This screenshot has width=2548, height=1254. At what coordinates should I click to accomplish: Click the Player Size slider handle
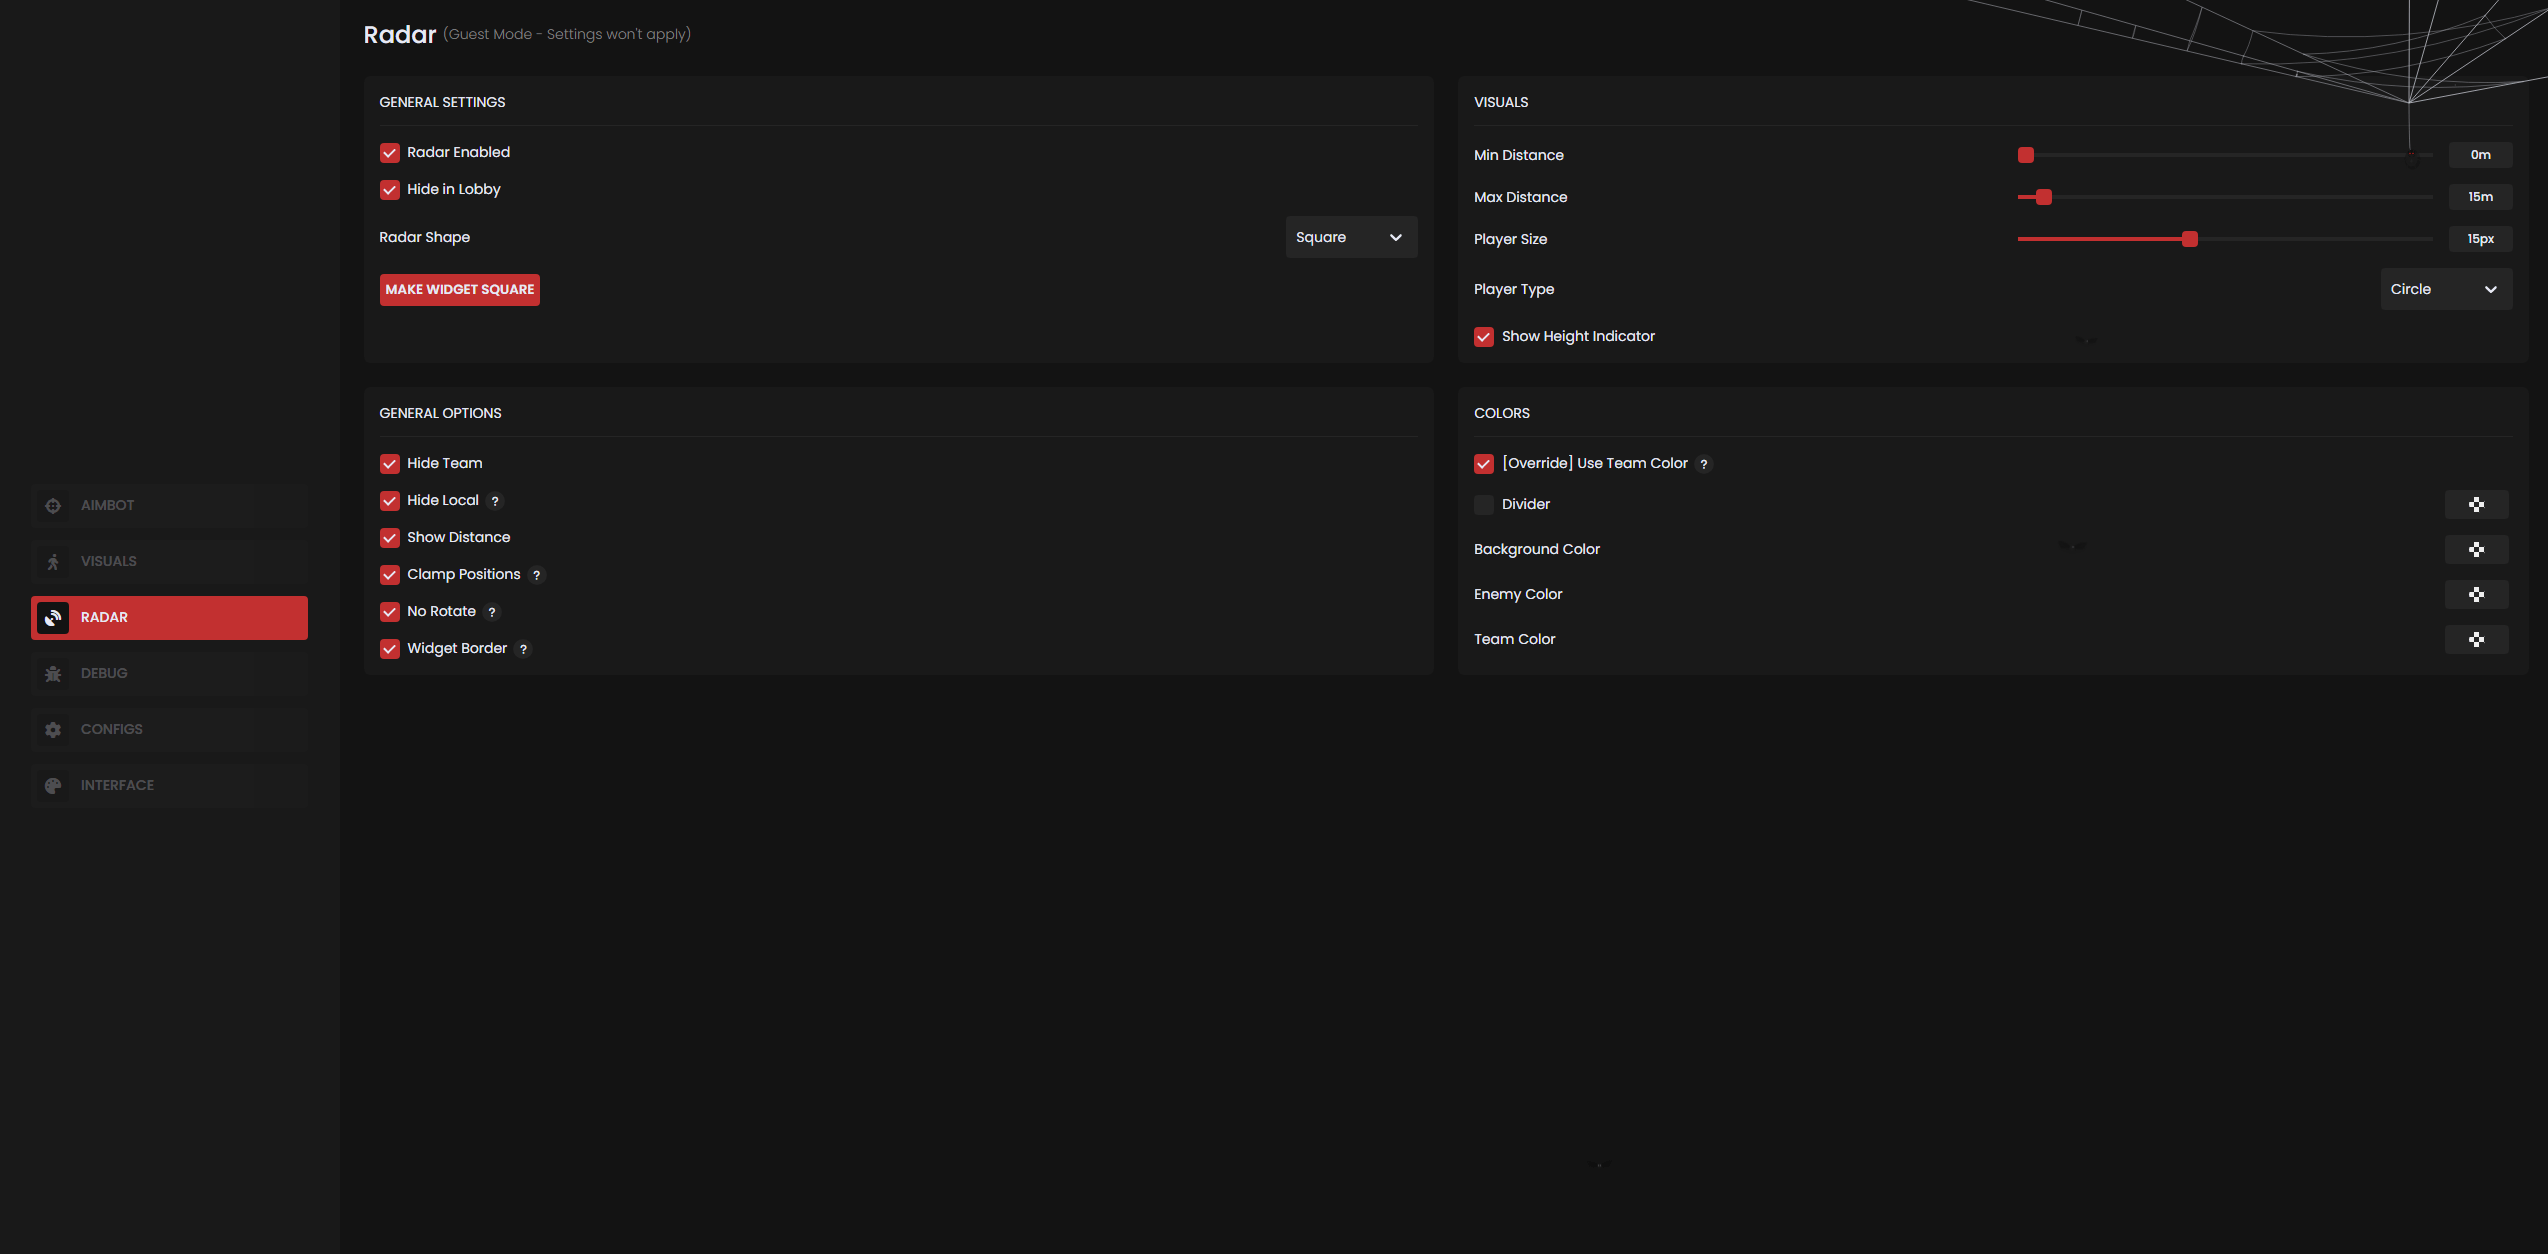[2190, 239]
